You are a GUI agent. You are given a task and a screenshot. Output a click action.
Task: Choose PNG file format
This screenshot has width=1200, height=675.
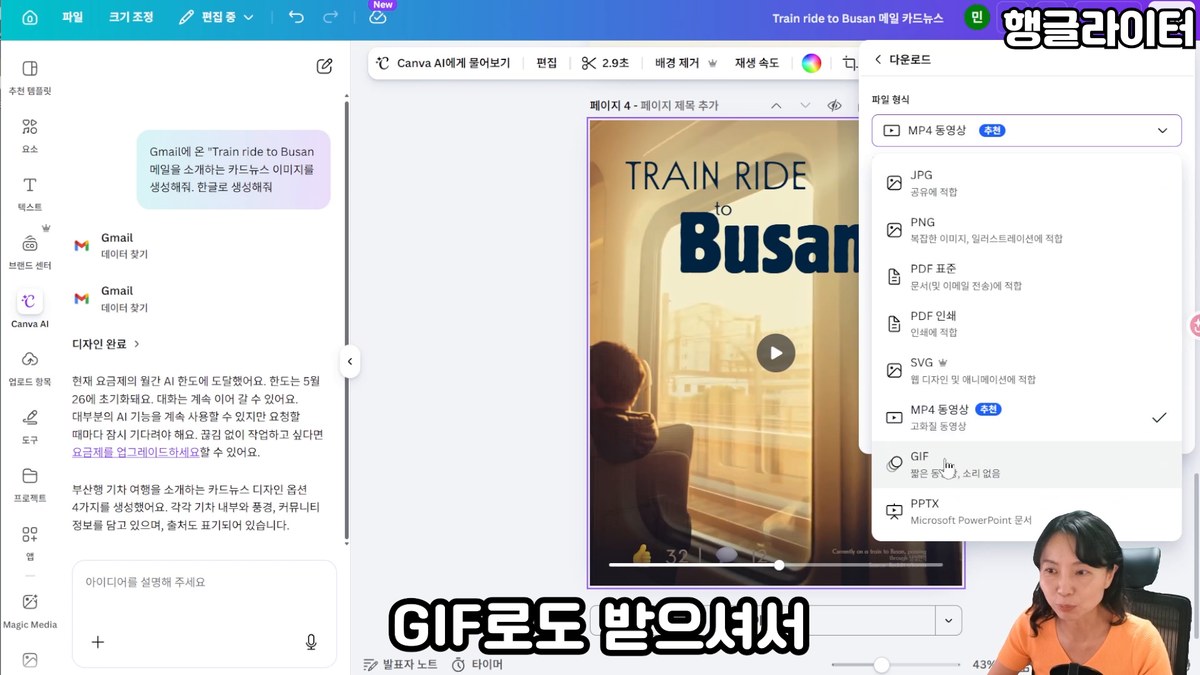point(1026,230)
